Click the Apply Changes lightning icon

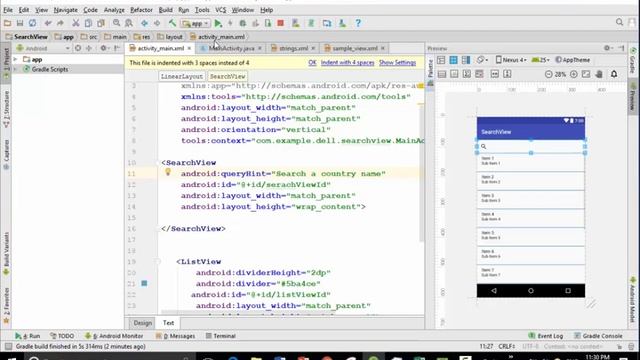[x=230, y=23]
